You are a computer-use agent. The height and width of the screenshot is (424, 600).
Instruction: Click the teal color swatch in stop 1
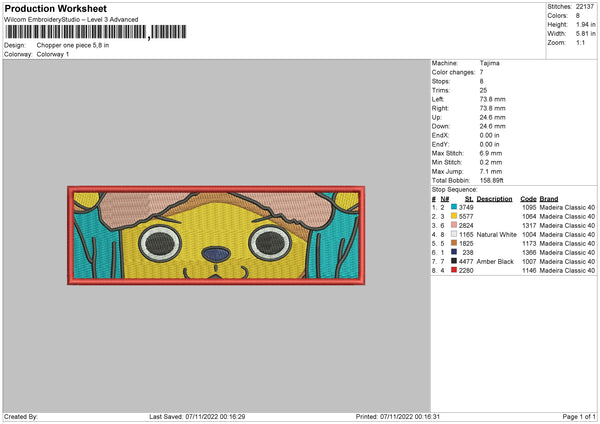454,207
